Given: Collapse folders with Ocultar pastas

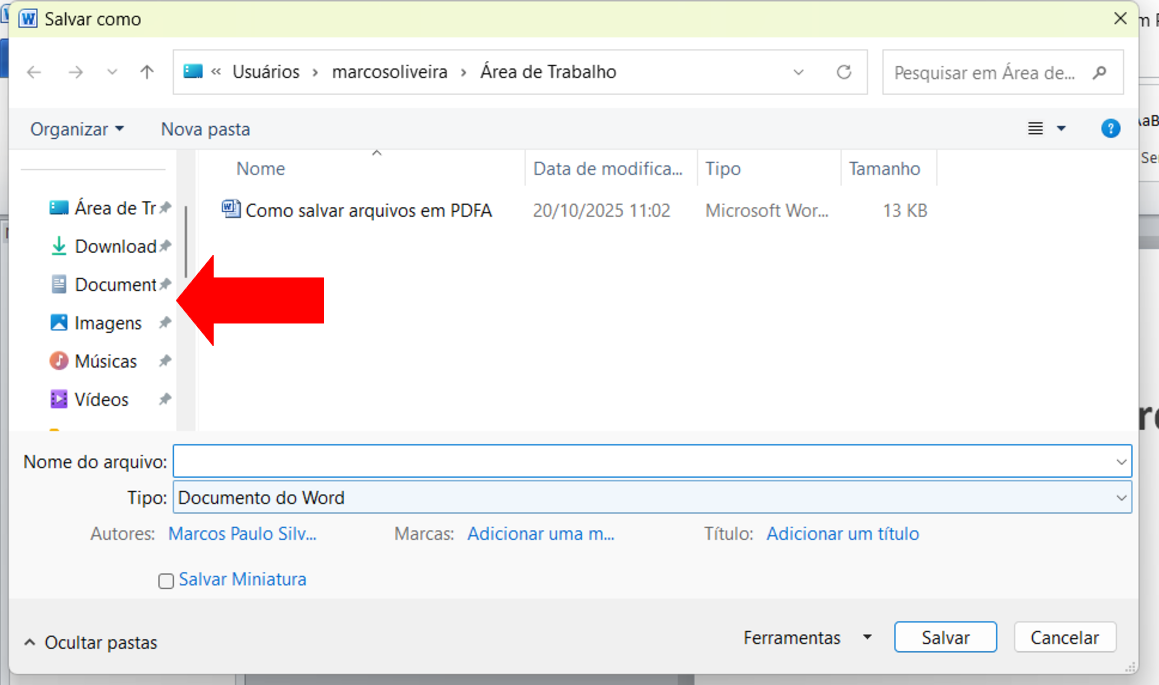Looking at the screenshot, I should 90,643.
